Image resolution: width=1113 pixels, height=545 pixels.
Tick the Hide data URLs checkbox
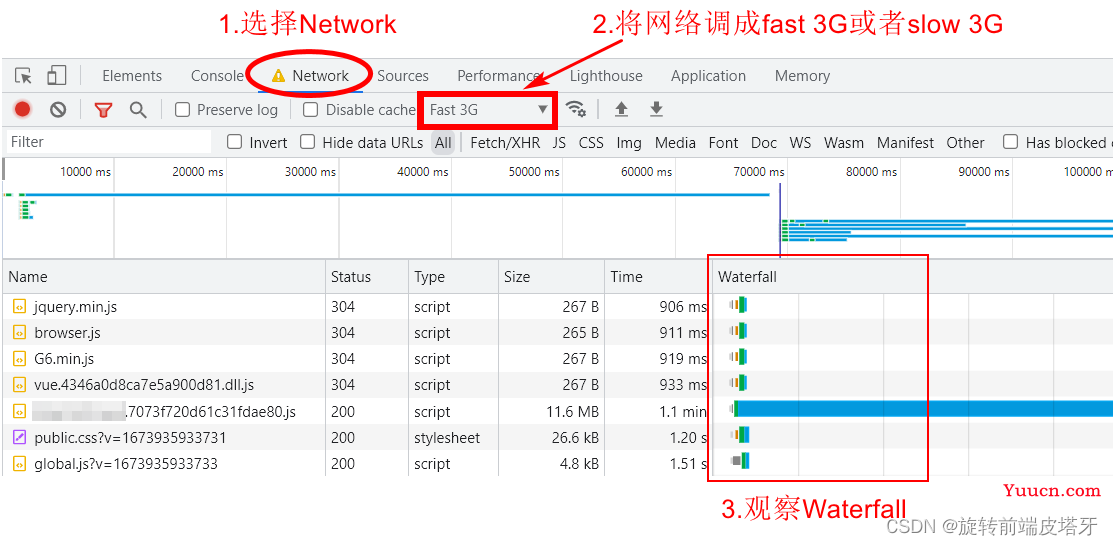(307, 142)
